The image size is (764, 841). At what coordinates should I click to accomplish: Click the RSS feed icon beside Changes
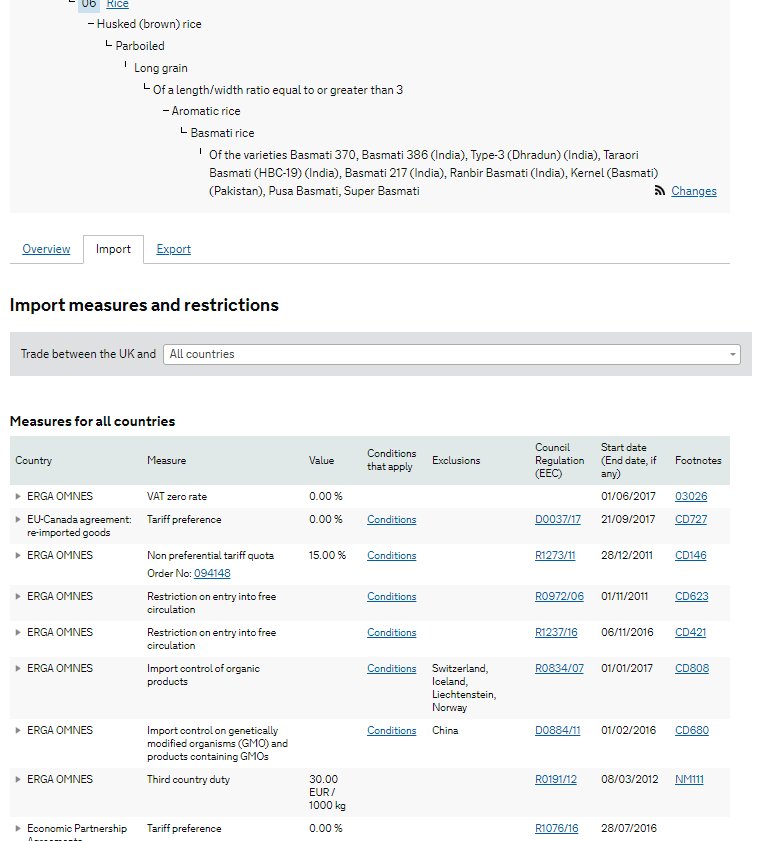pyautogui.click(x=659, y=190)
